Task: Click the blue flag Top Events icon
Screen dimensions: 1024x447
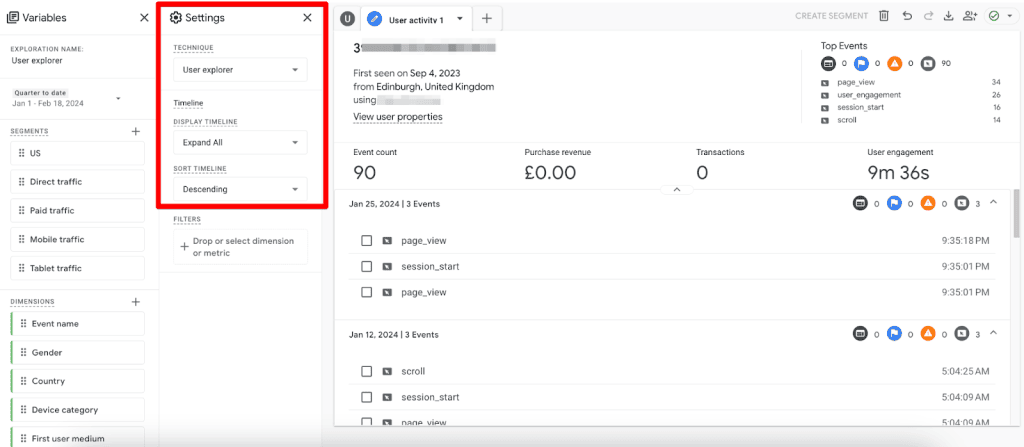Action: point(862,64)
